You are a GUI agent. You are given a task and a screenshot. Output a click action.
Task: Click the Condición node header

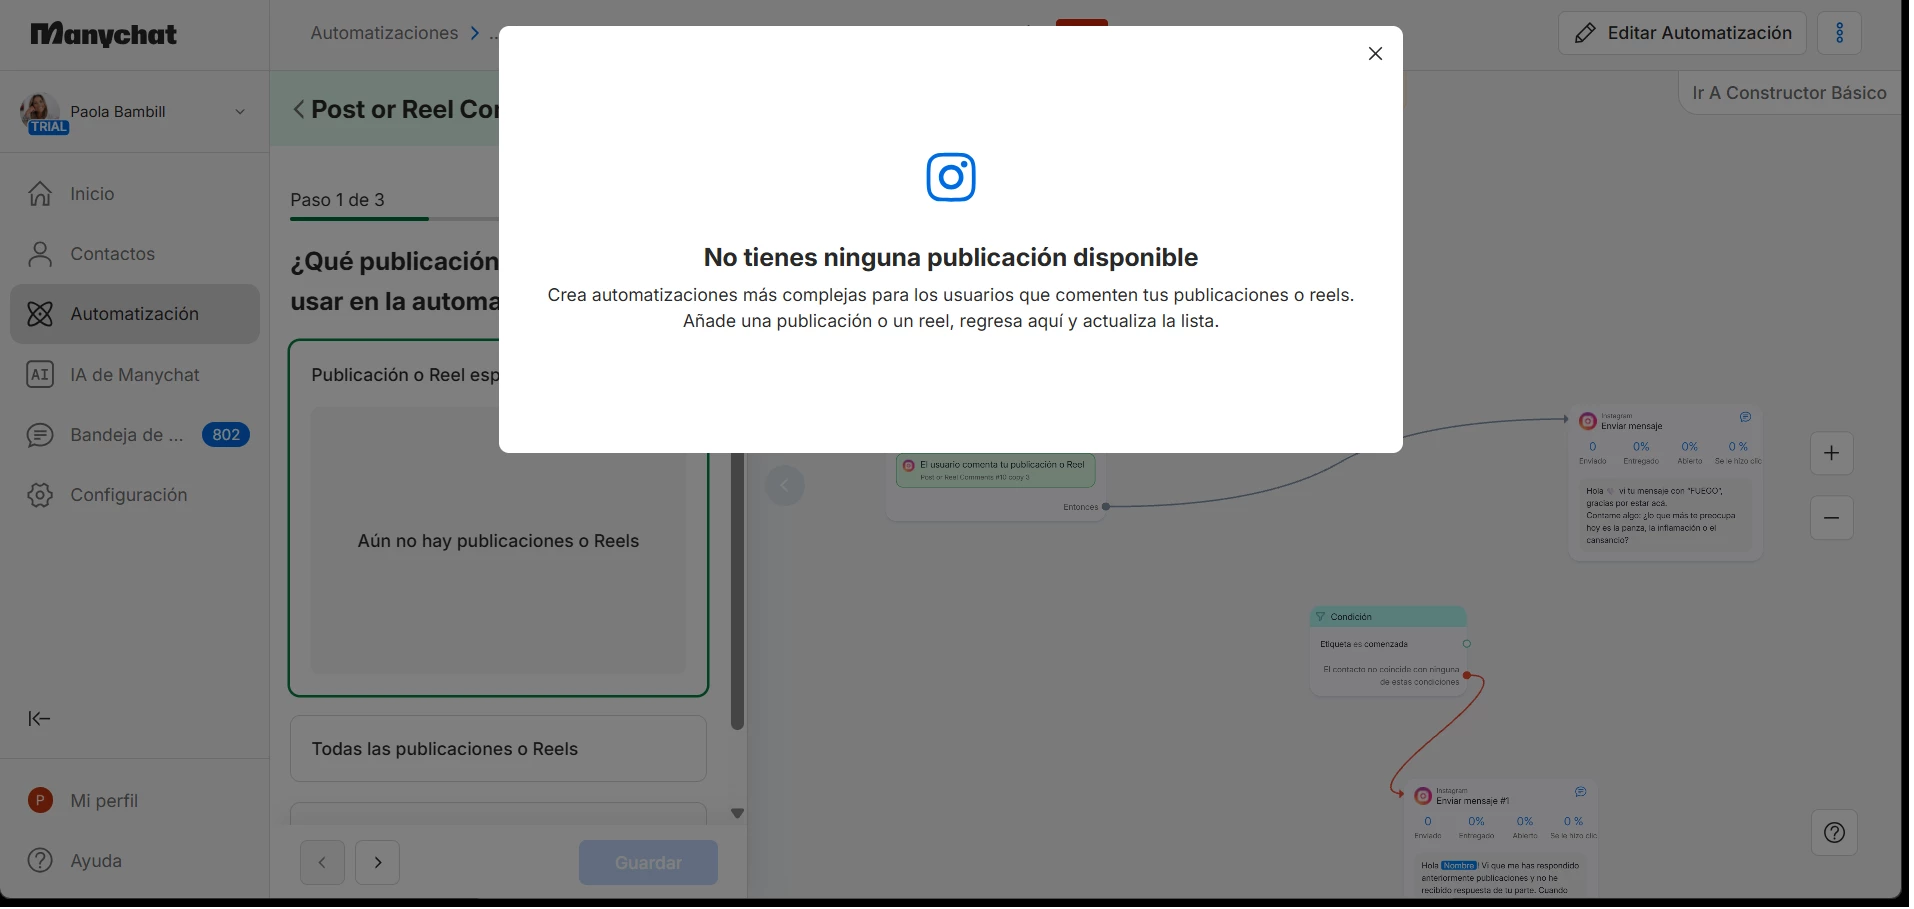tap(1388, 617)
